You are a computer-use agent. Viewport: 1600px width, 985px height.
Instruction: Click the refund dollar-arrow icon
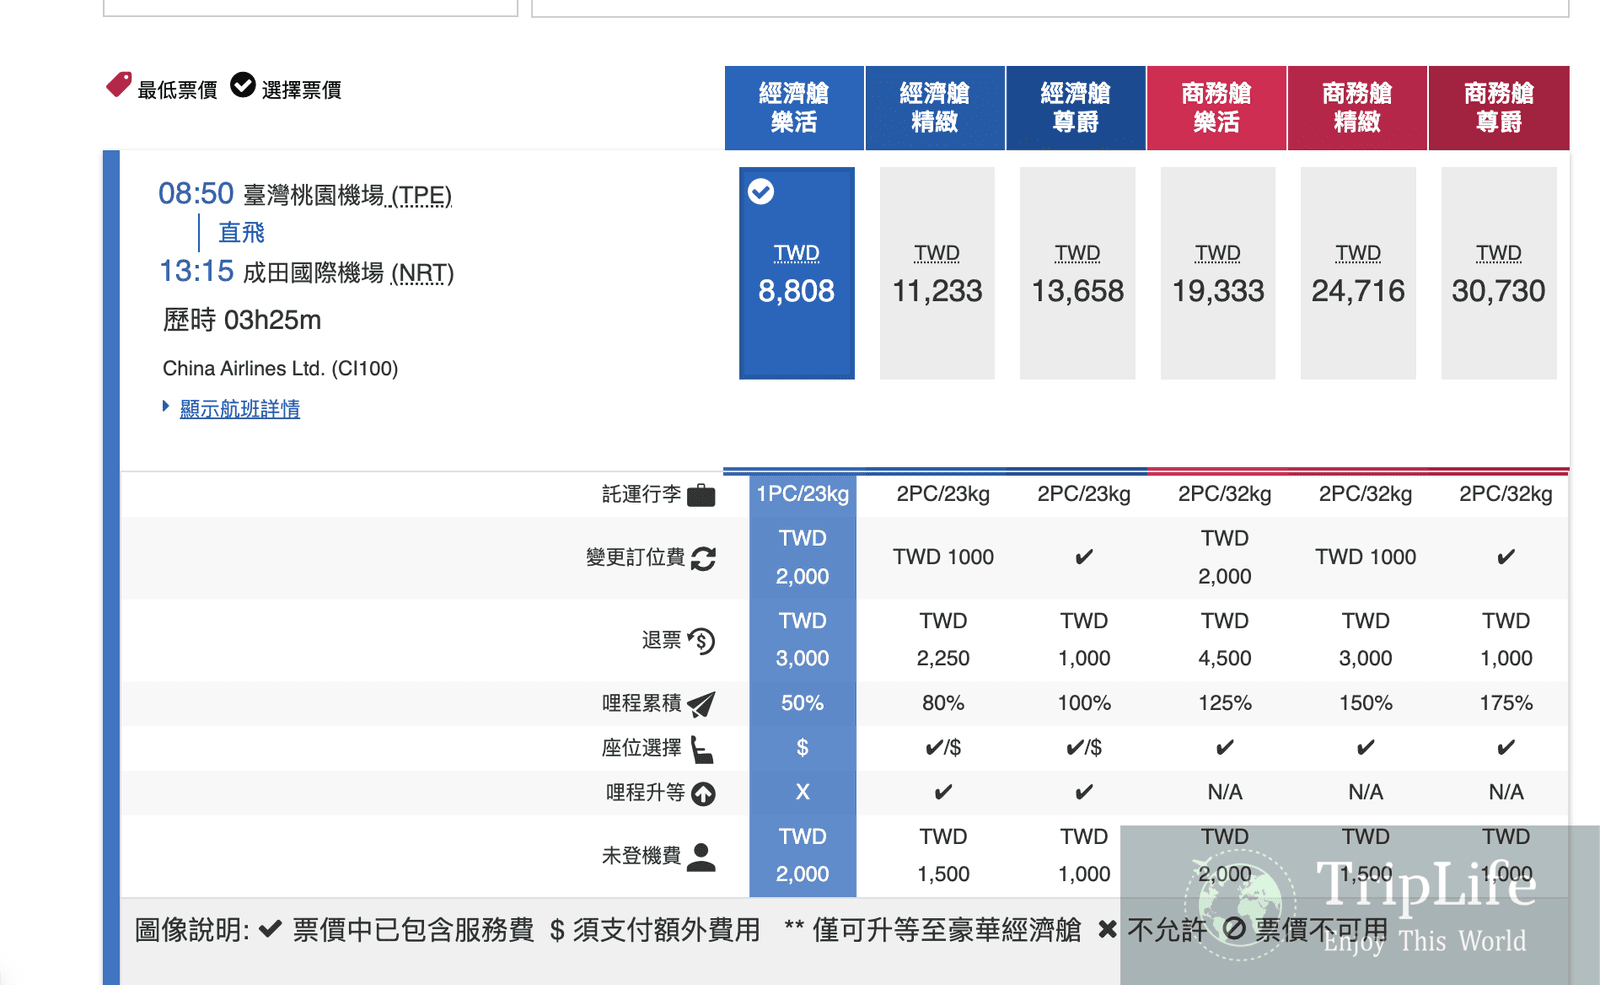(x=702, y=641)
